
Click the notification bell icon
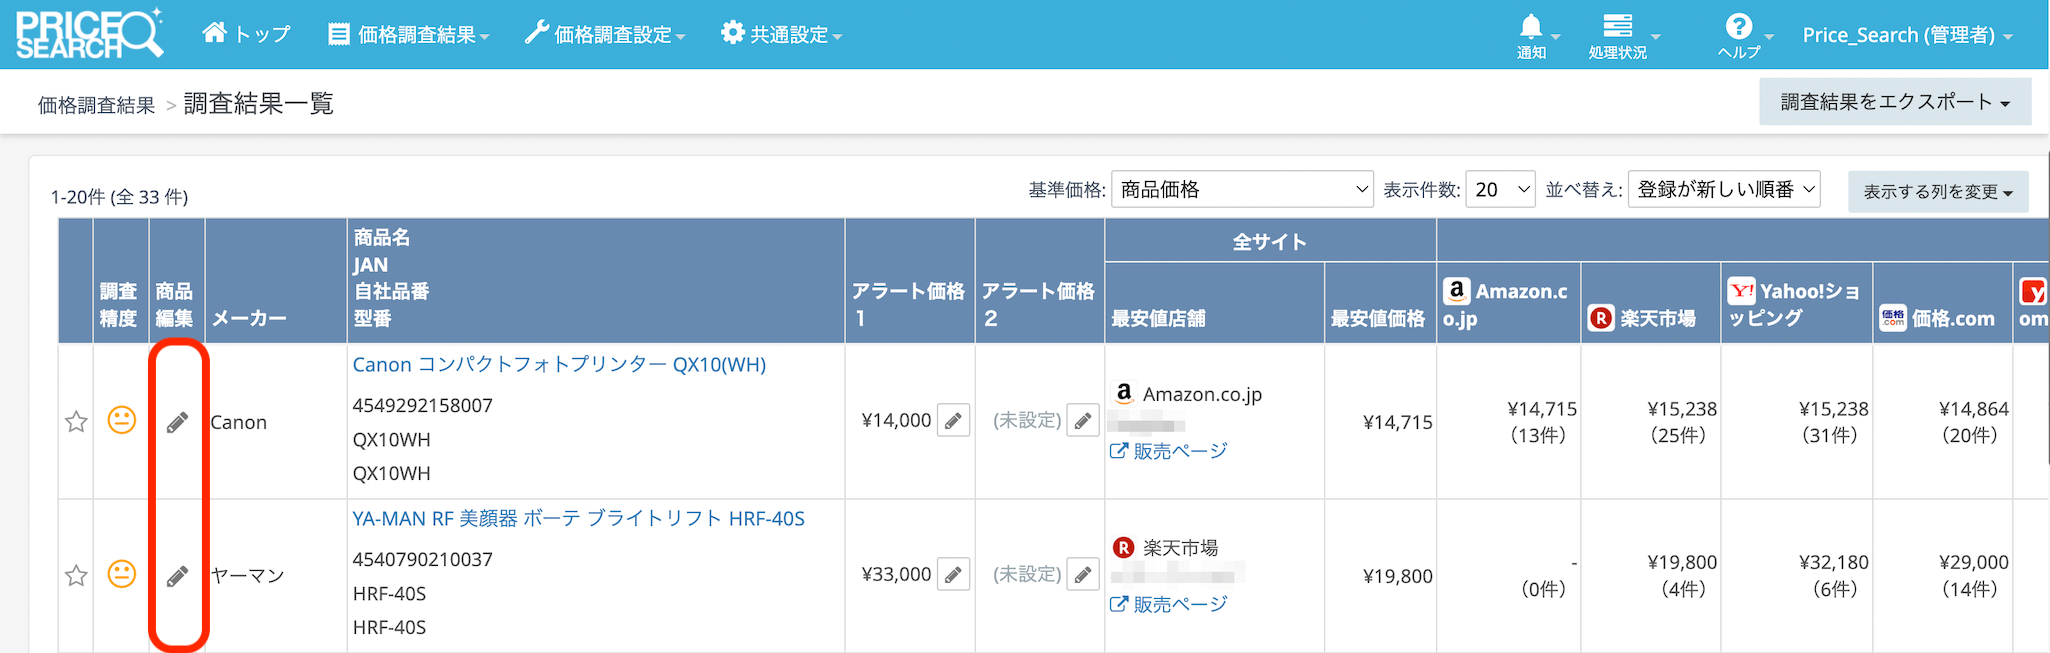1531,27
